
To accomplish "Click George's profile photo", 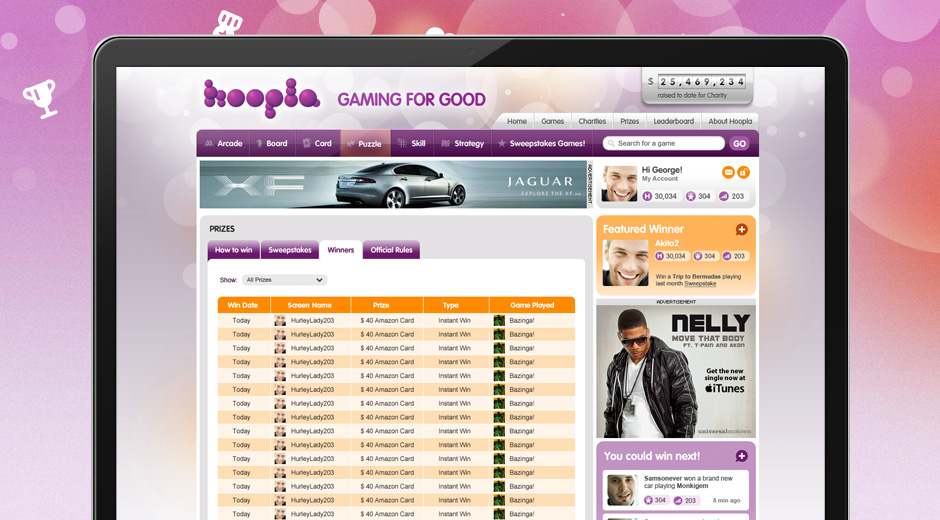I will (x=619, y=184).
